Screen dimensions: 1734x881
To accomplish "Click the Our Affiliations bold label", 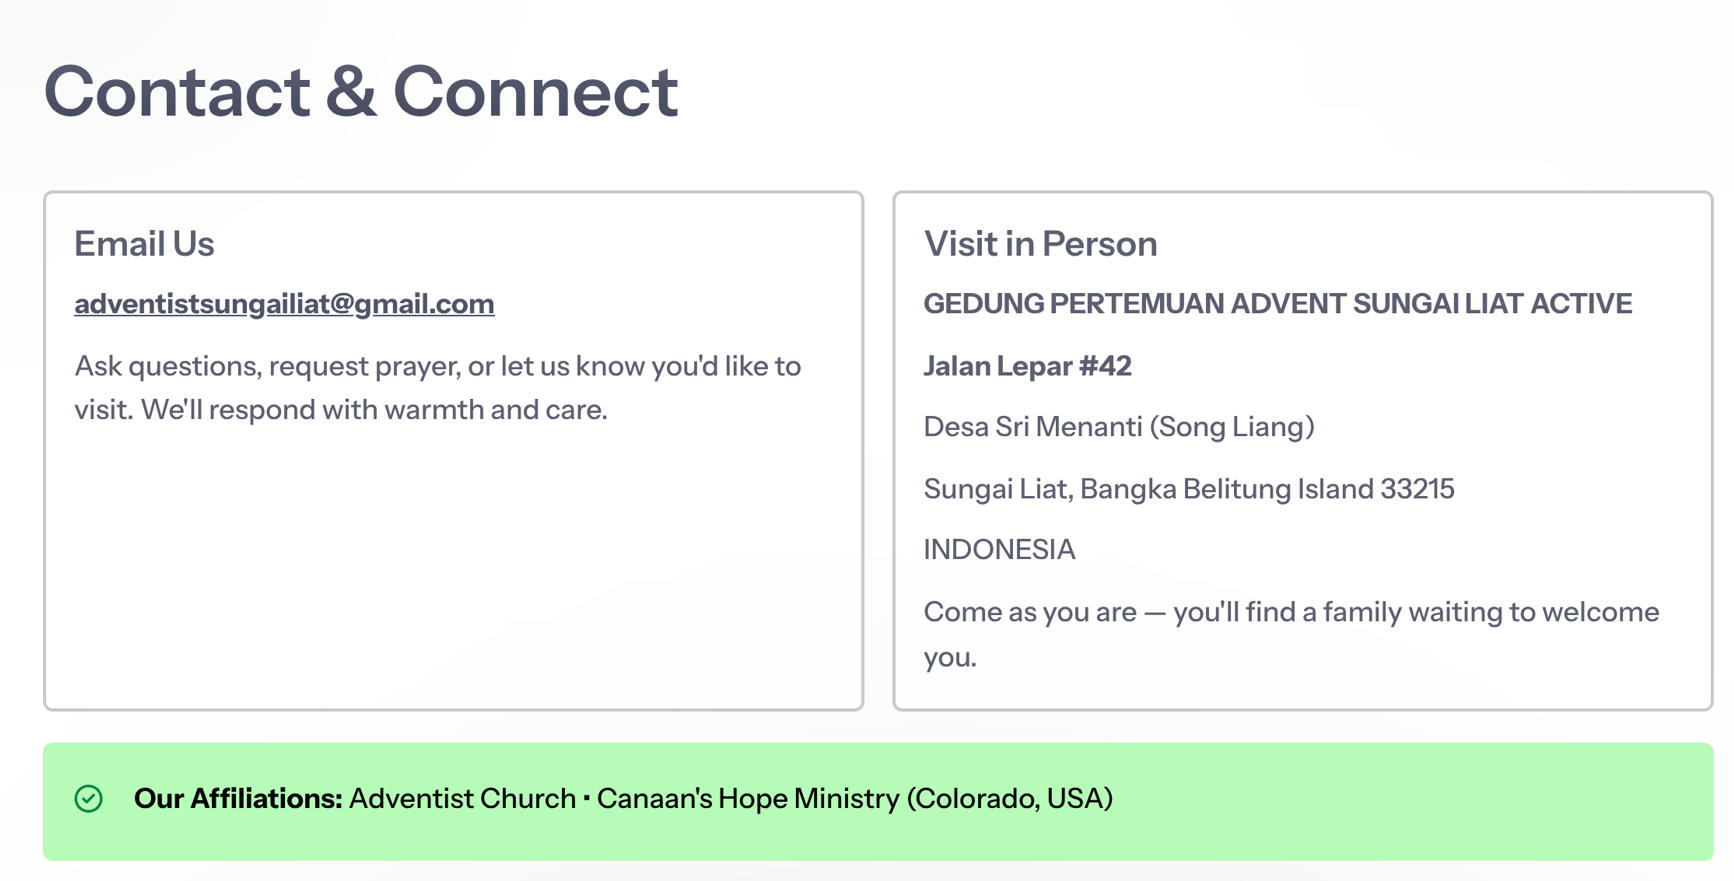I will 238,799.
